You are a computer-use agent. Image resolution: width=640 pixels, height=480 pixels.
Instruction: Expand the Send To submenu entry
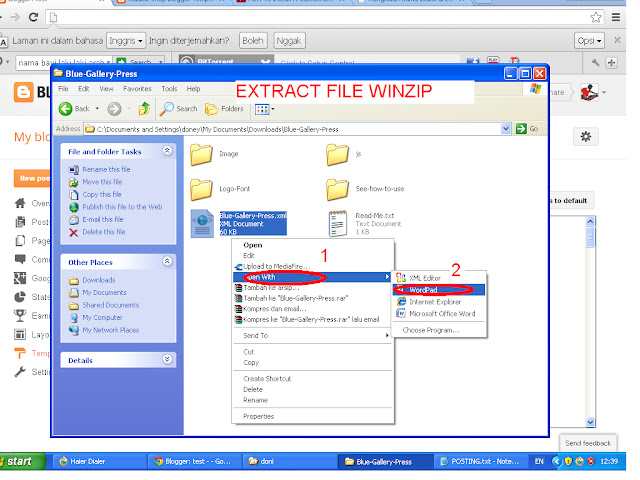click(x=313, y=336)
